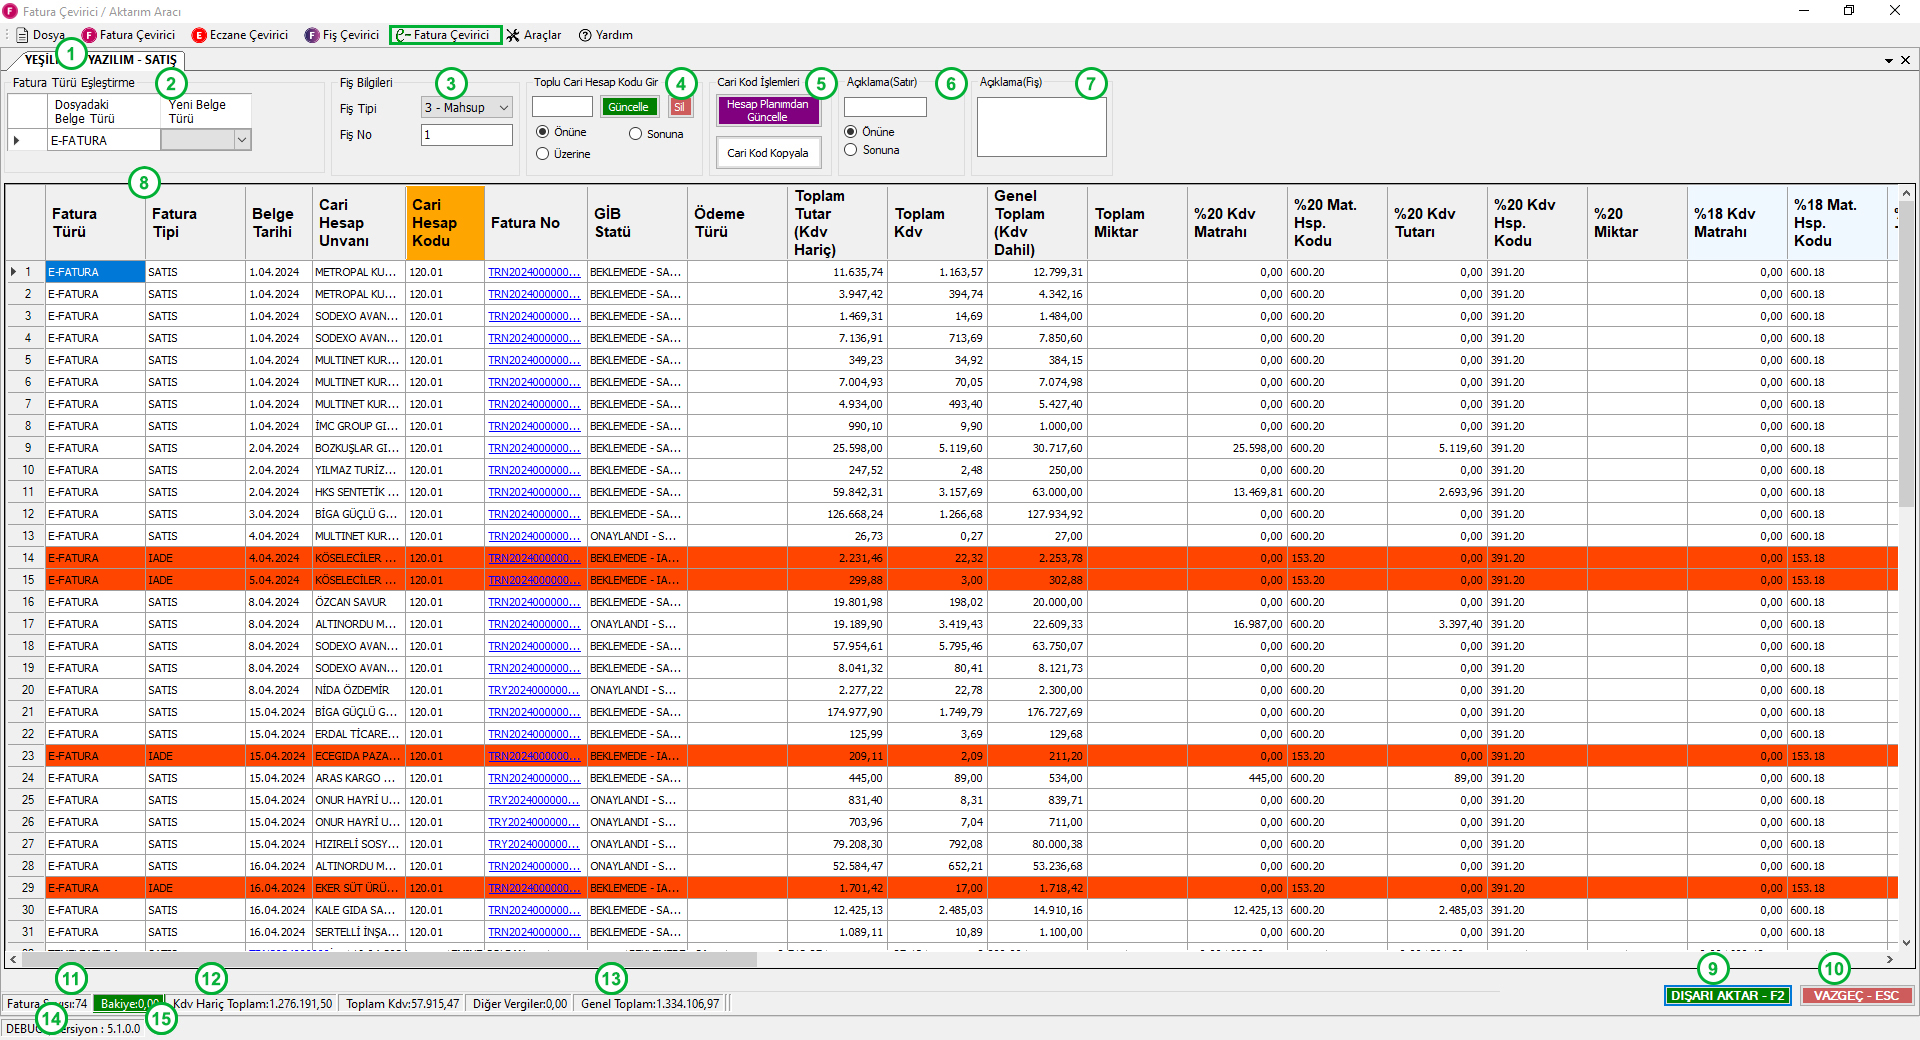Click the VAZGEÇ - ESC button
1920x1040 pixels.
click(1856, 996)
